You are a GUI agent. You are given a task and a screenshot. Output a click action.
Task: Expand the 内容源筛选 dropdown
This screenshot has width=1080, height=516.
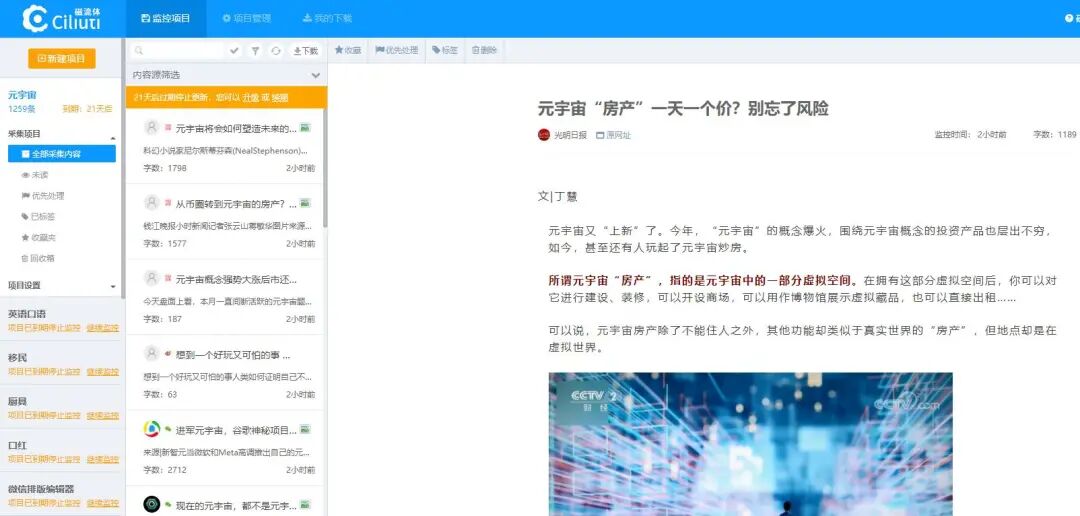click(315, 75)
